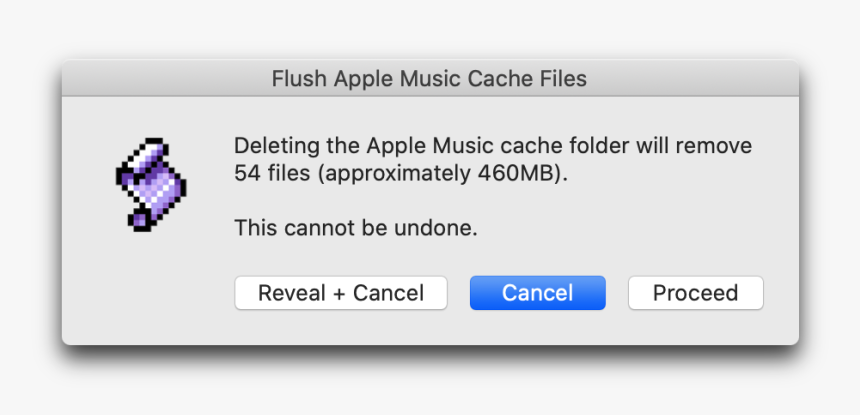Choose the blue Cancel button
Viewport: 860px width, 415px height.
538,293
